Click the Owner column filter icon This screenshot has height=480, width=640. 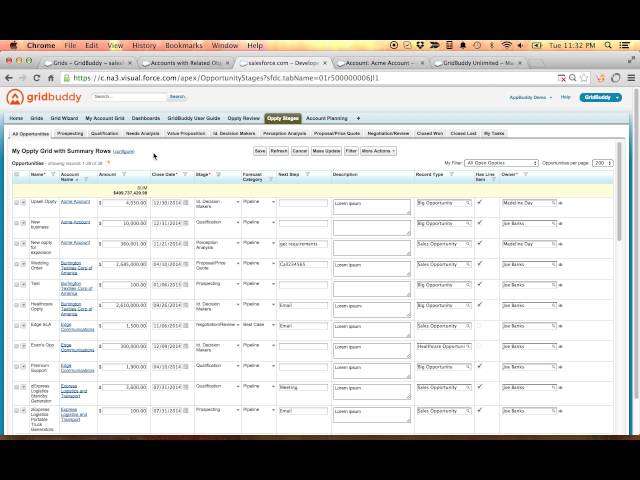(x=526, y=174)
